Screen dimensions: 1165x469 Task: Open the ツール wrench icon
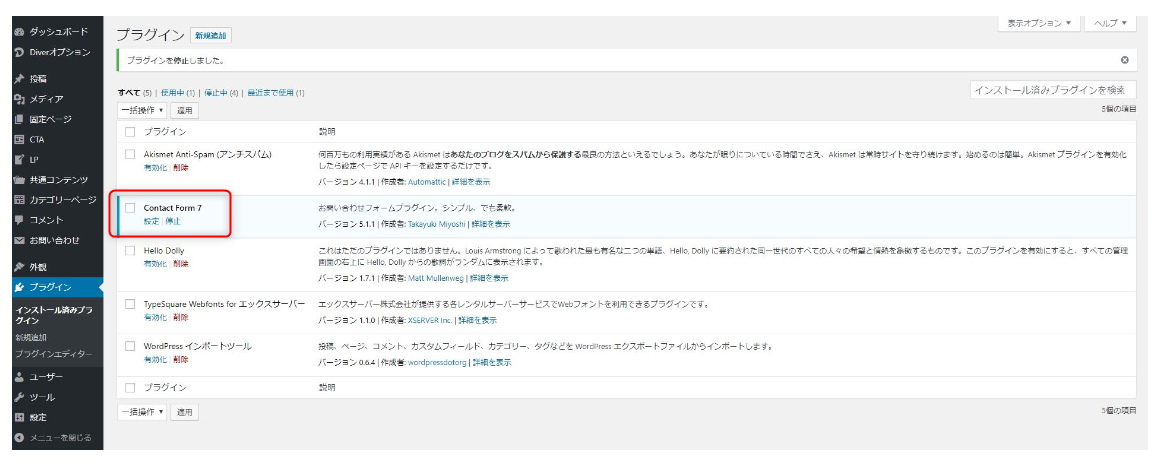click(19, 397)
